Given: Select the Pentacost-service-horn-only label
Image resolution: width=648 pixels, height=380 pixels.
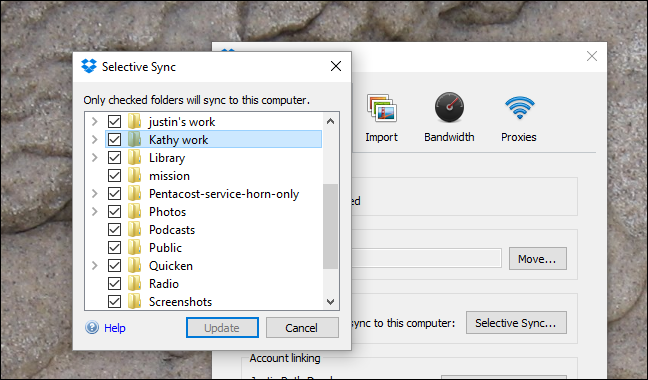Looking at the screenshot, I should tap(224, 194).
